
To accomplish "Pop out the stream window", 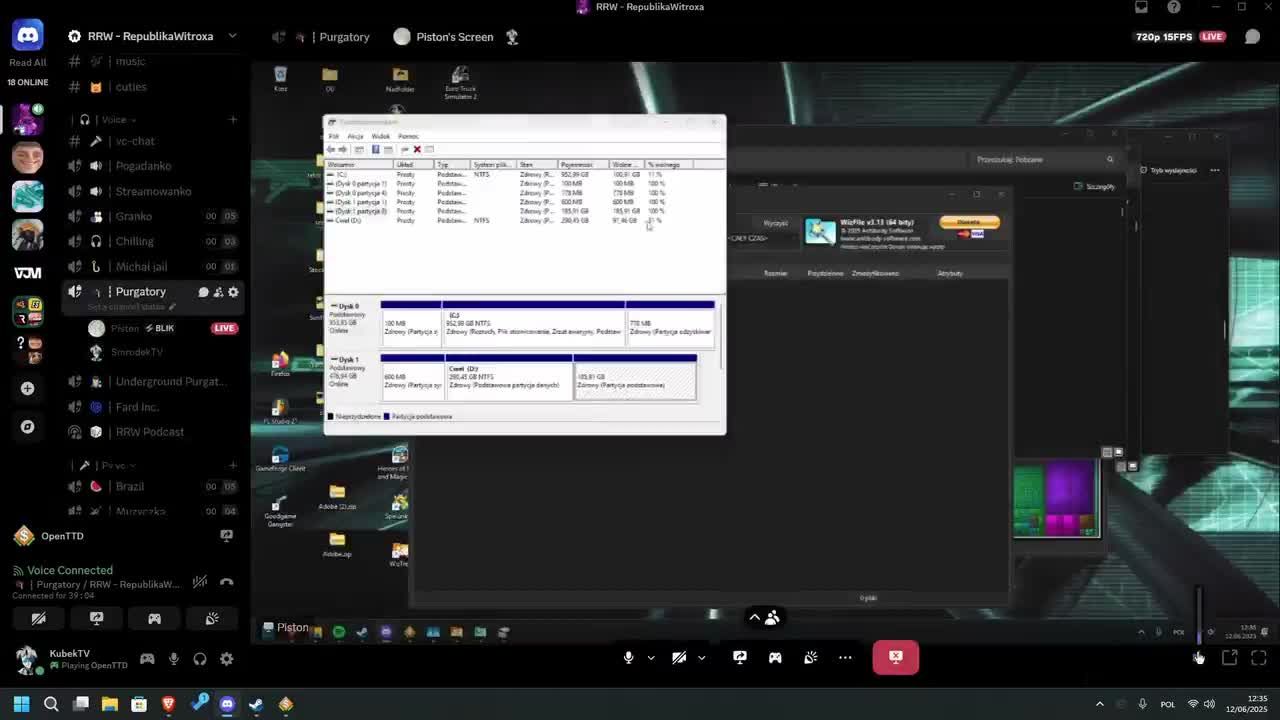I will tap(1230, 657).
